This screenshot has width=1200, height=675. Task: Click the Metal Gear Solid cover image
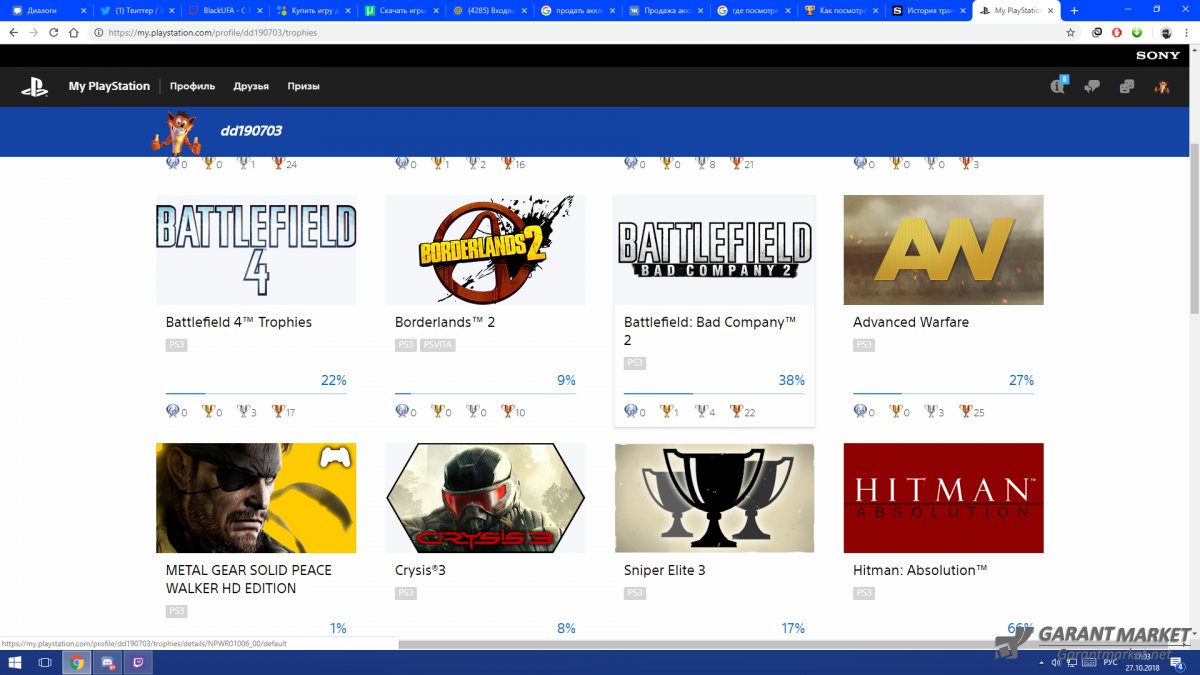[x=256, y=498]
